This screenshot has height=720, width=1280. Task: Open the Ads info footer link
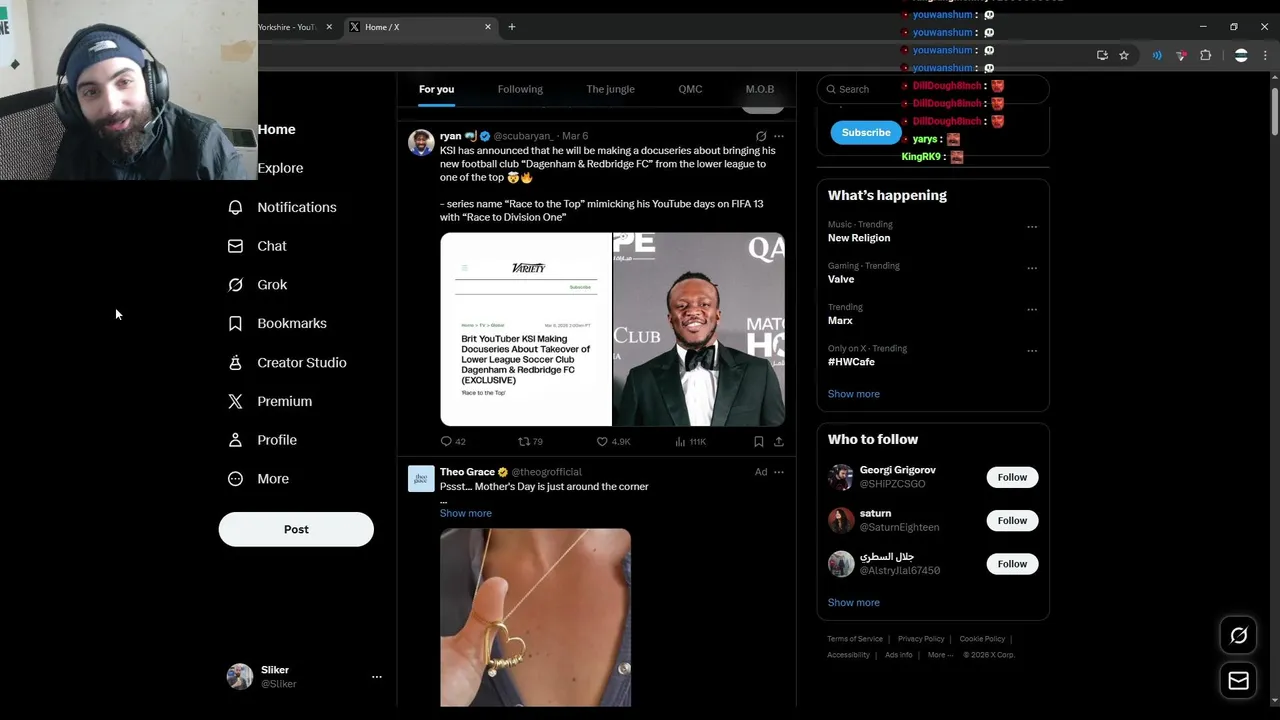pyautogui.click(x=899, y=655)
